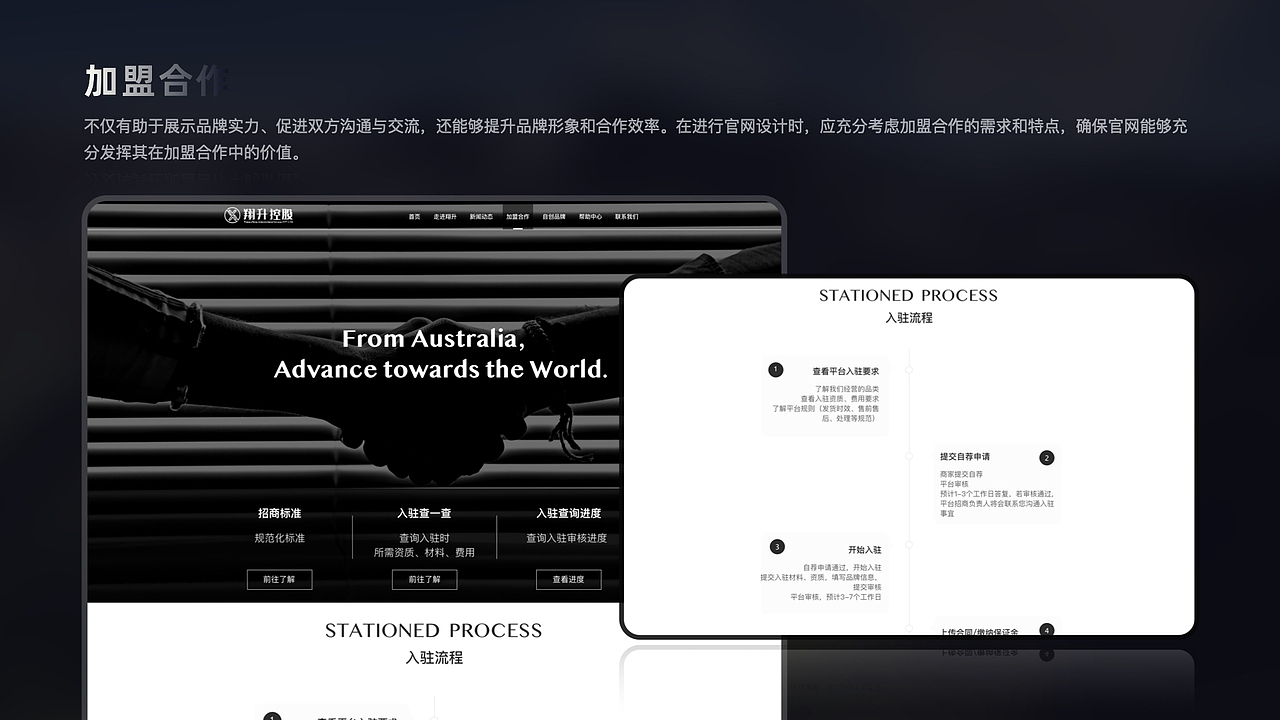Open the 帮助中心 nav item
This screenshot has width=1280, height=720.
point(590,216)
